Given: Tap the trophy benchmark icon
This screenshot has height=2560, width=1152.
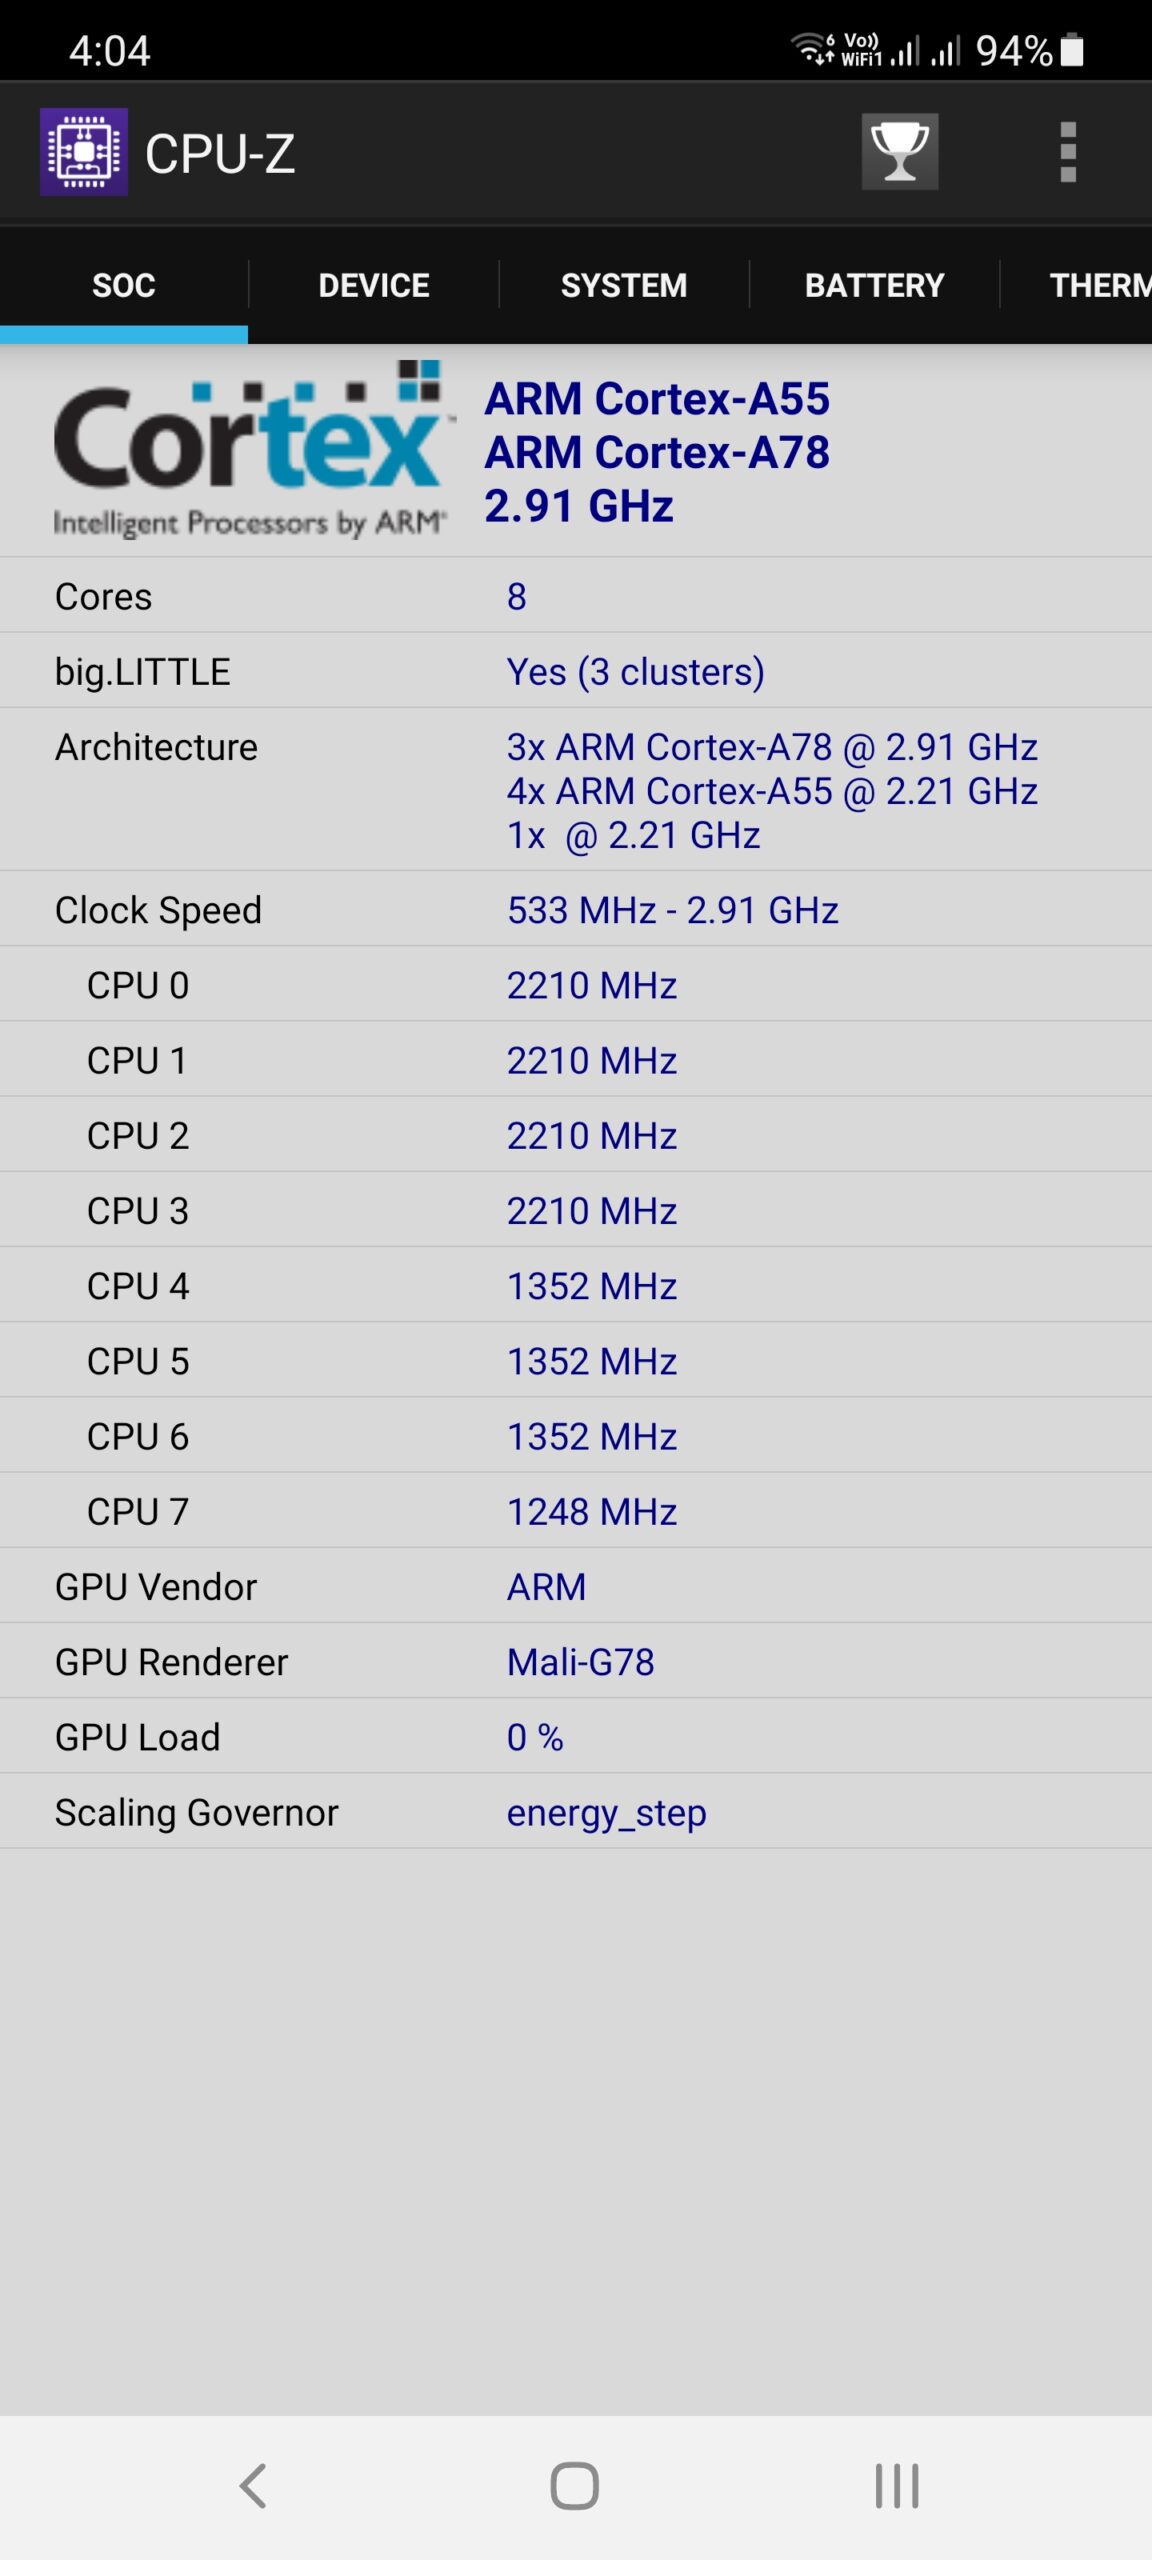Looking at the screenshot, I should coord(900,152).
